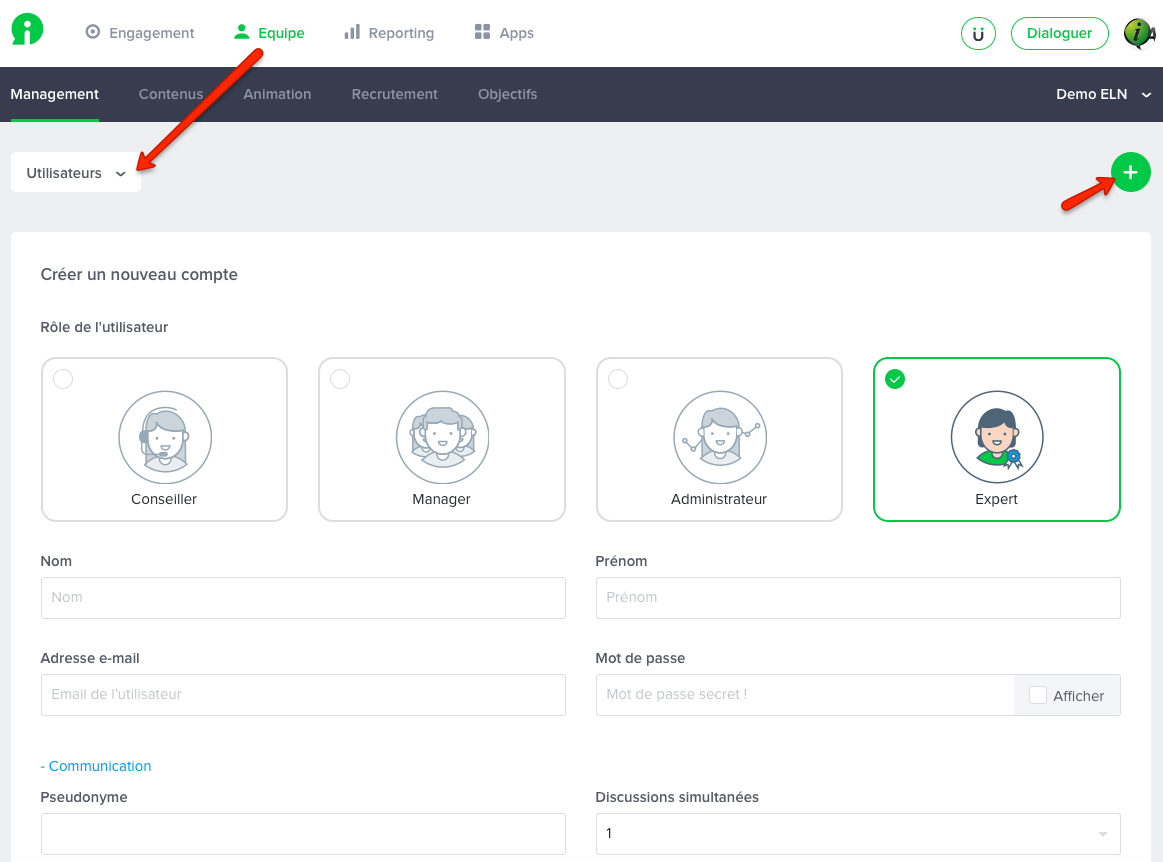Screen dimensions: 1163x862
Task: Open the Apps menu
Action: [504, 33]
